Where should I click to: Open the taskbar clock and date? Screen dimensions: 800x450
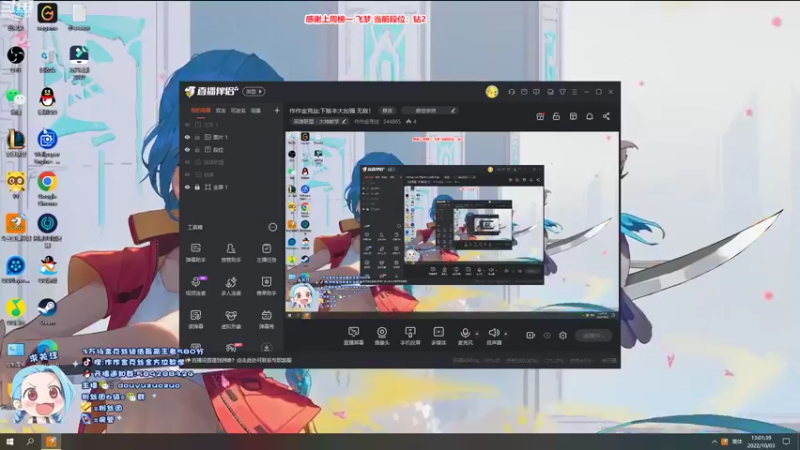[761, 441]
